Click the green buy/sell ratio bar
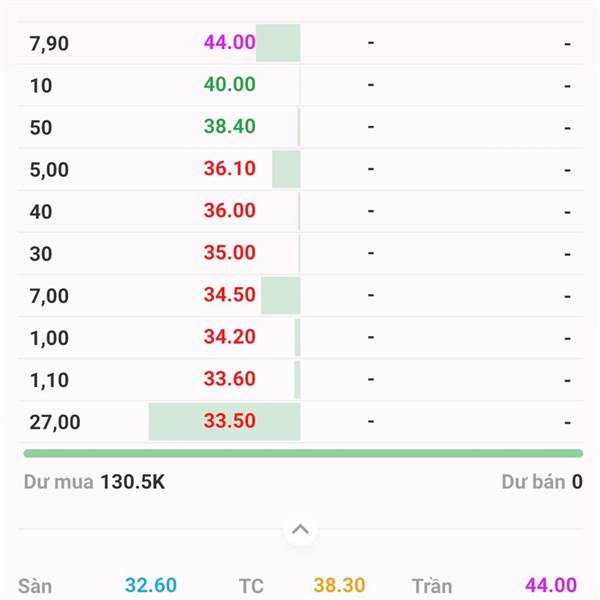 (x=302, y=453)
